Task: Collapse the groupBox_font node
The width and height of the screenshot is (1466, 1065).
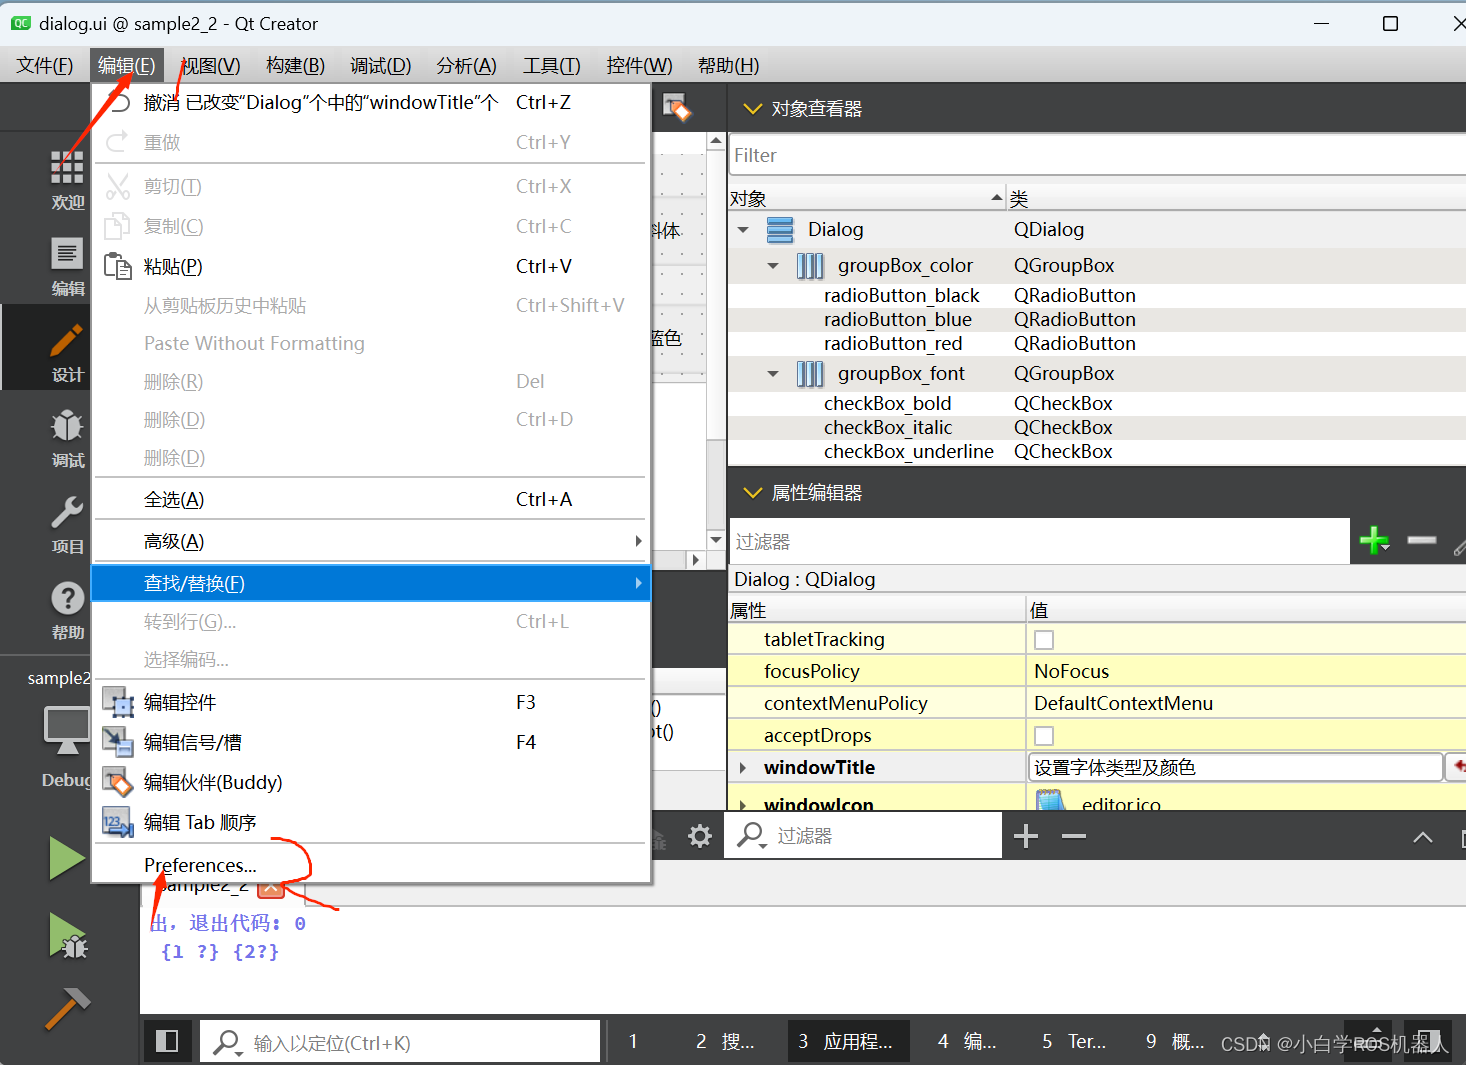Action: point(773,374)
